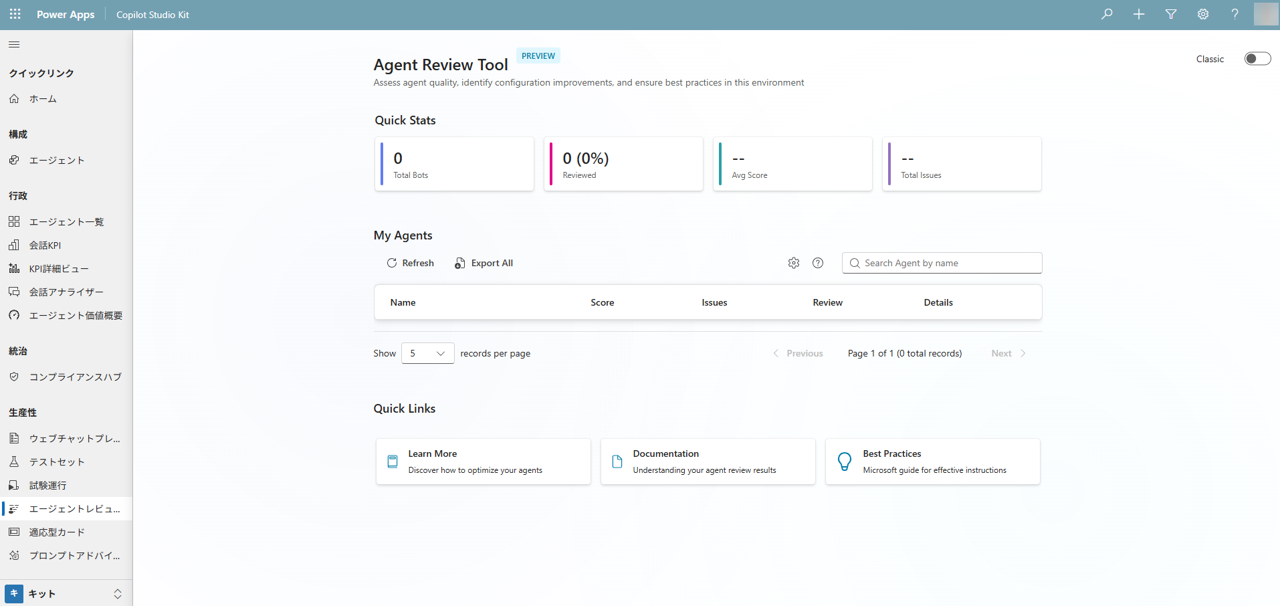Click help circle icon in My Agents toolbar
Image resolution: width=1280 pixels, height=606 pixels.
(818, 263)
